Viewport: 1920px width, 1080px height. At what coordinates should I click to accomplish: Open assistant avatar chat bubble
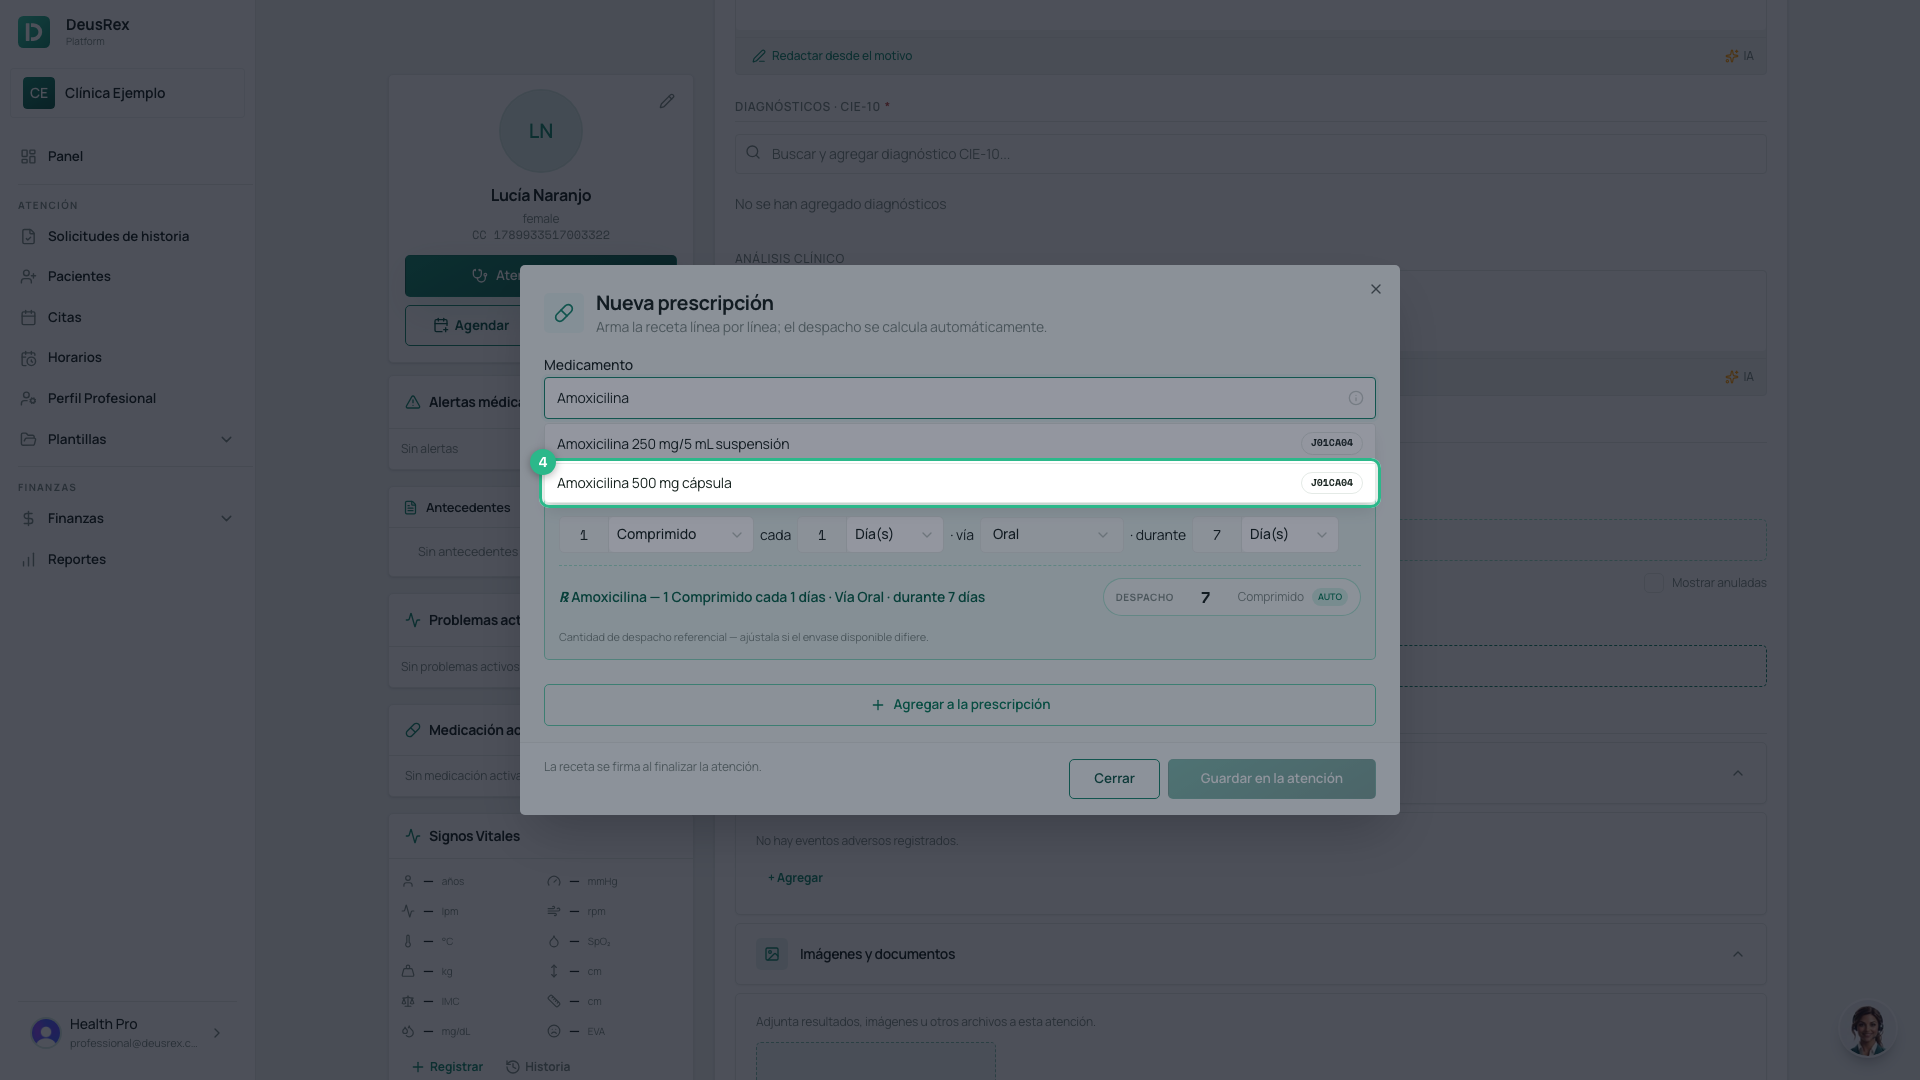1867,1030
